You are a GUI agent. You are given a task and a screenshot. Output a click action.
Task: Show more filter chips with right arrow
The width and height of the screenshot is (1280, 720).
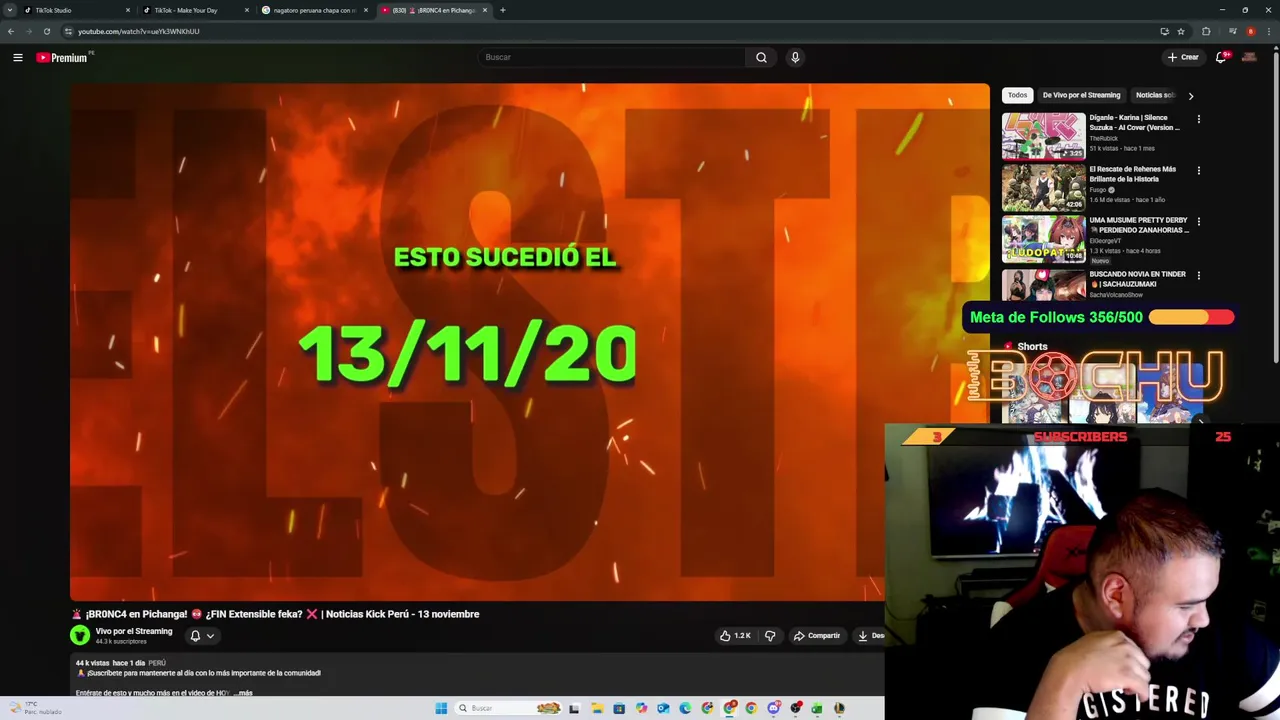click(x=1191, y=96)
